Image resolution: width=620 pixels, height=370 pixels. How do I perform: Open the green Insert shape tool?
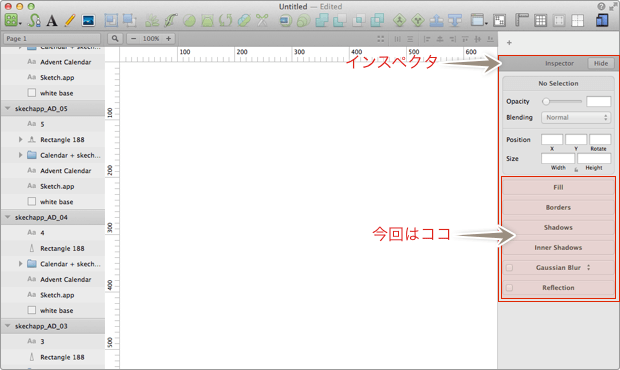point(12,20)
